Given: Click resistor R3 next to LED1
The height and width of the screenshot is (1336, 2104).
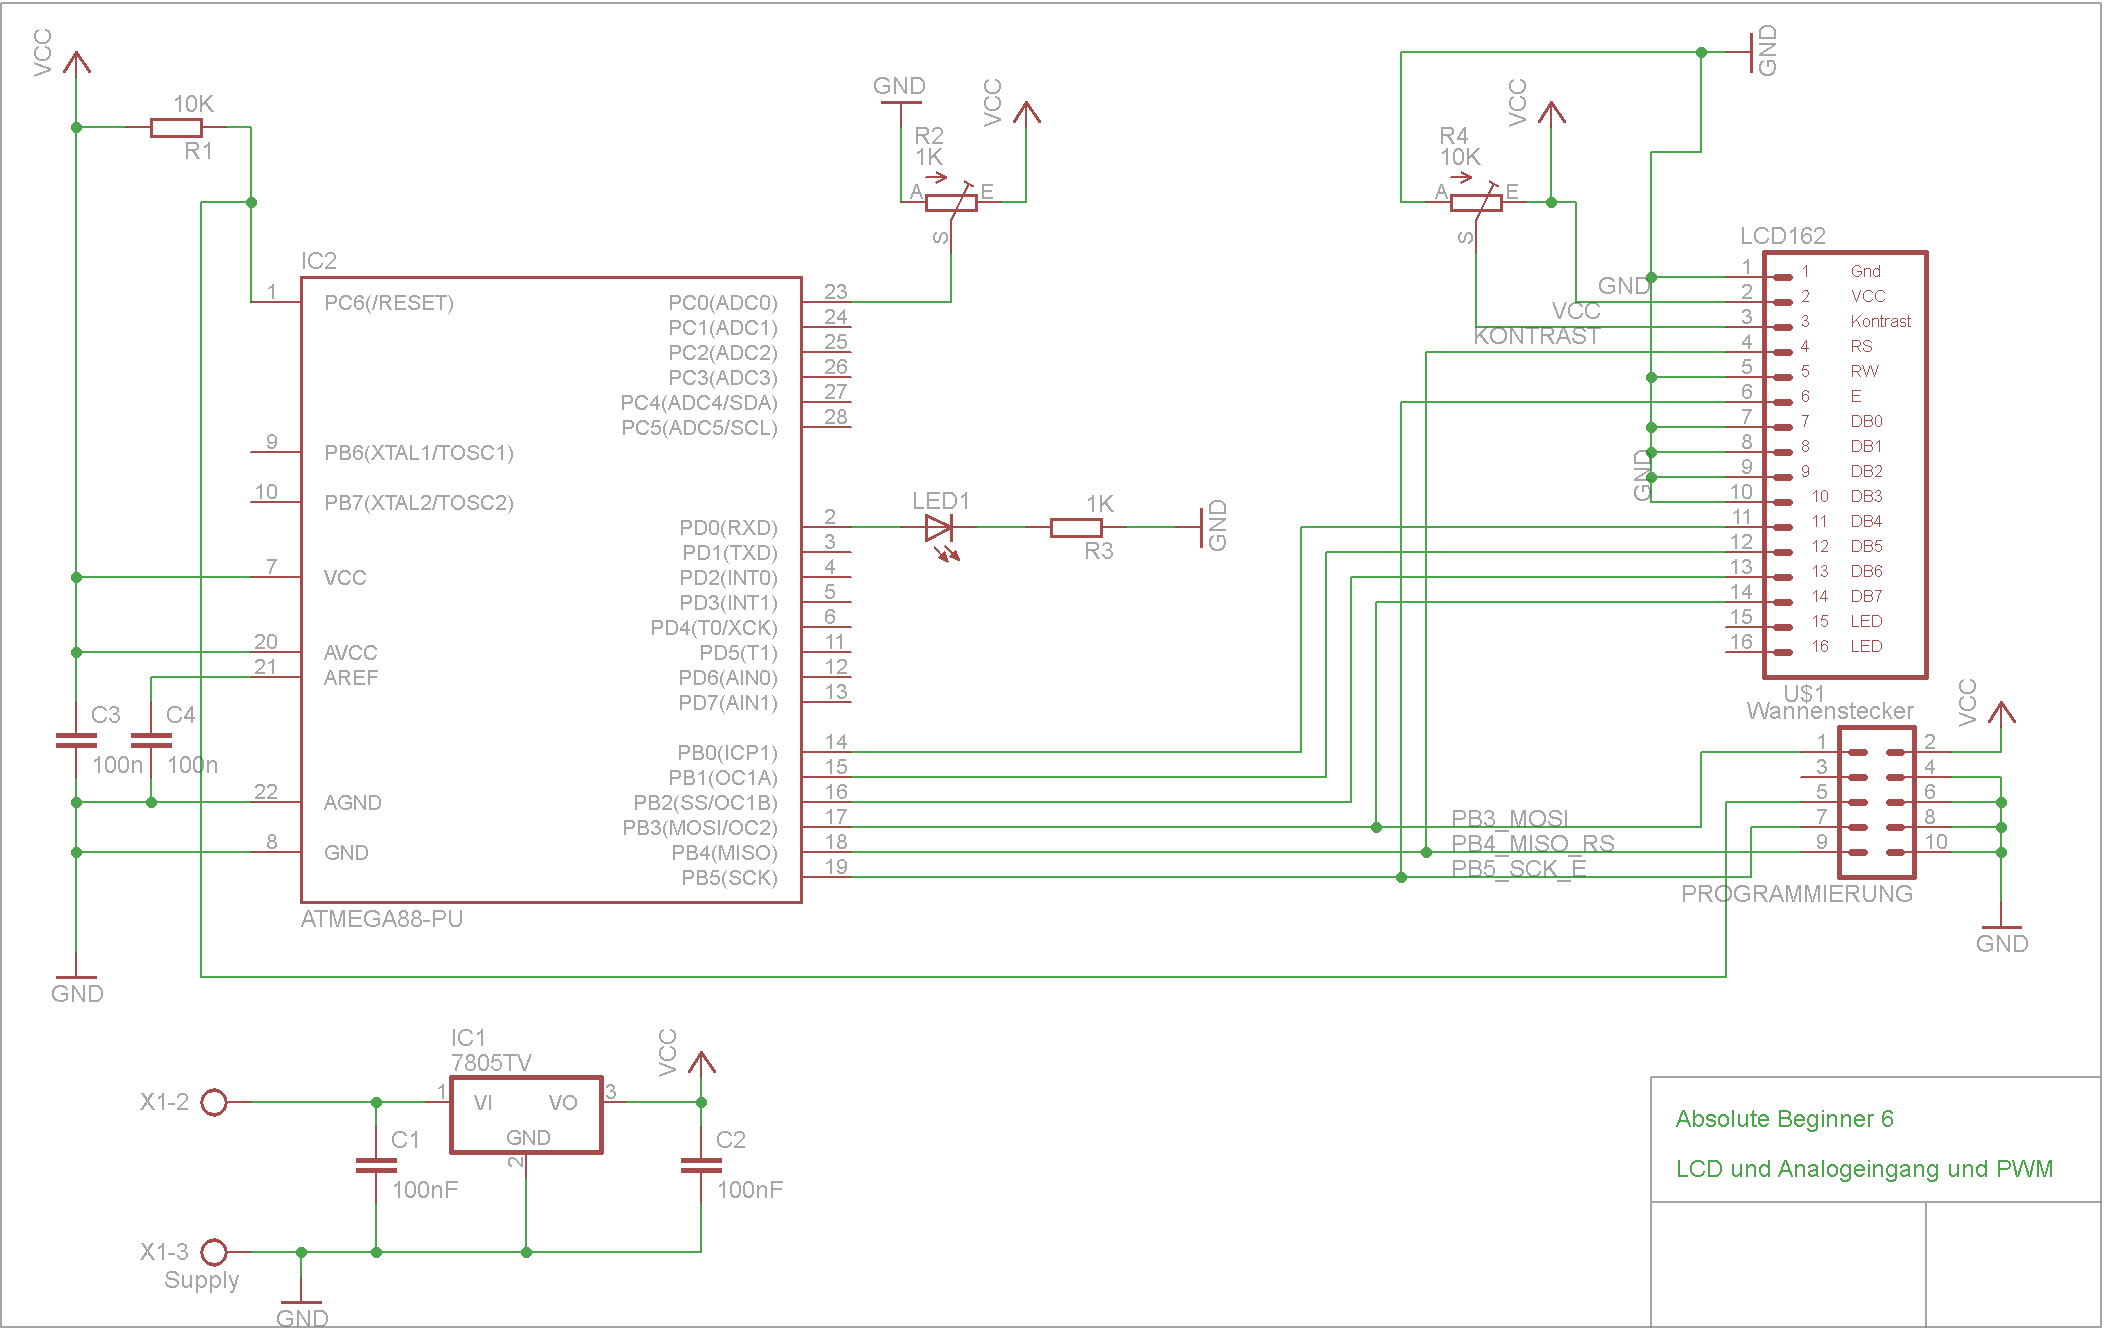Looking at the screenshot, I should (x=1075, y=527).
